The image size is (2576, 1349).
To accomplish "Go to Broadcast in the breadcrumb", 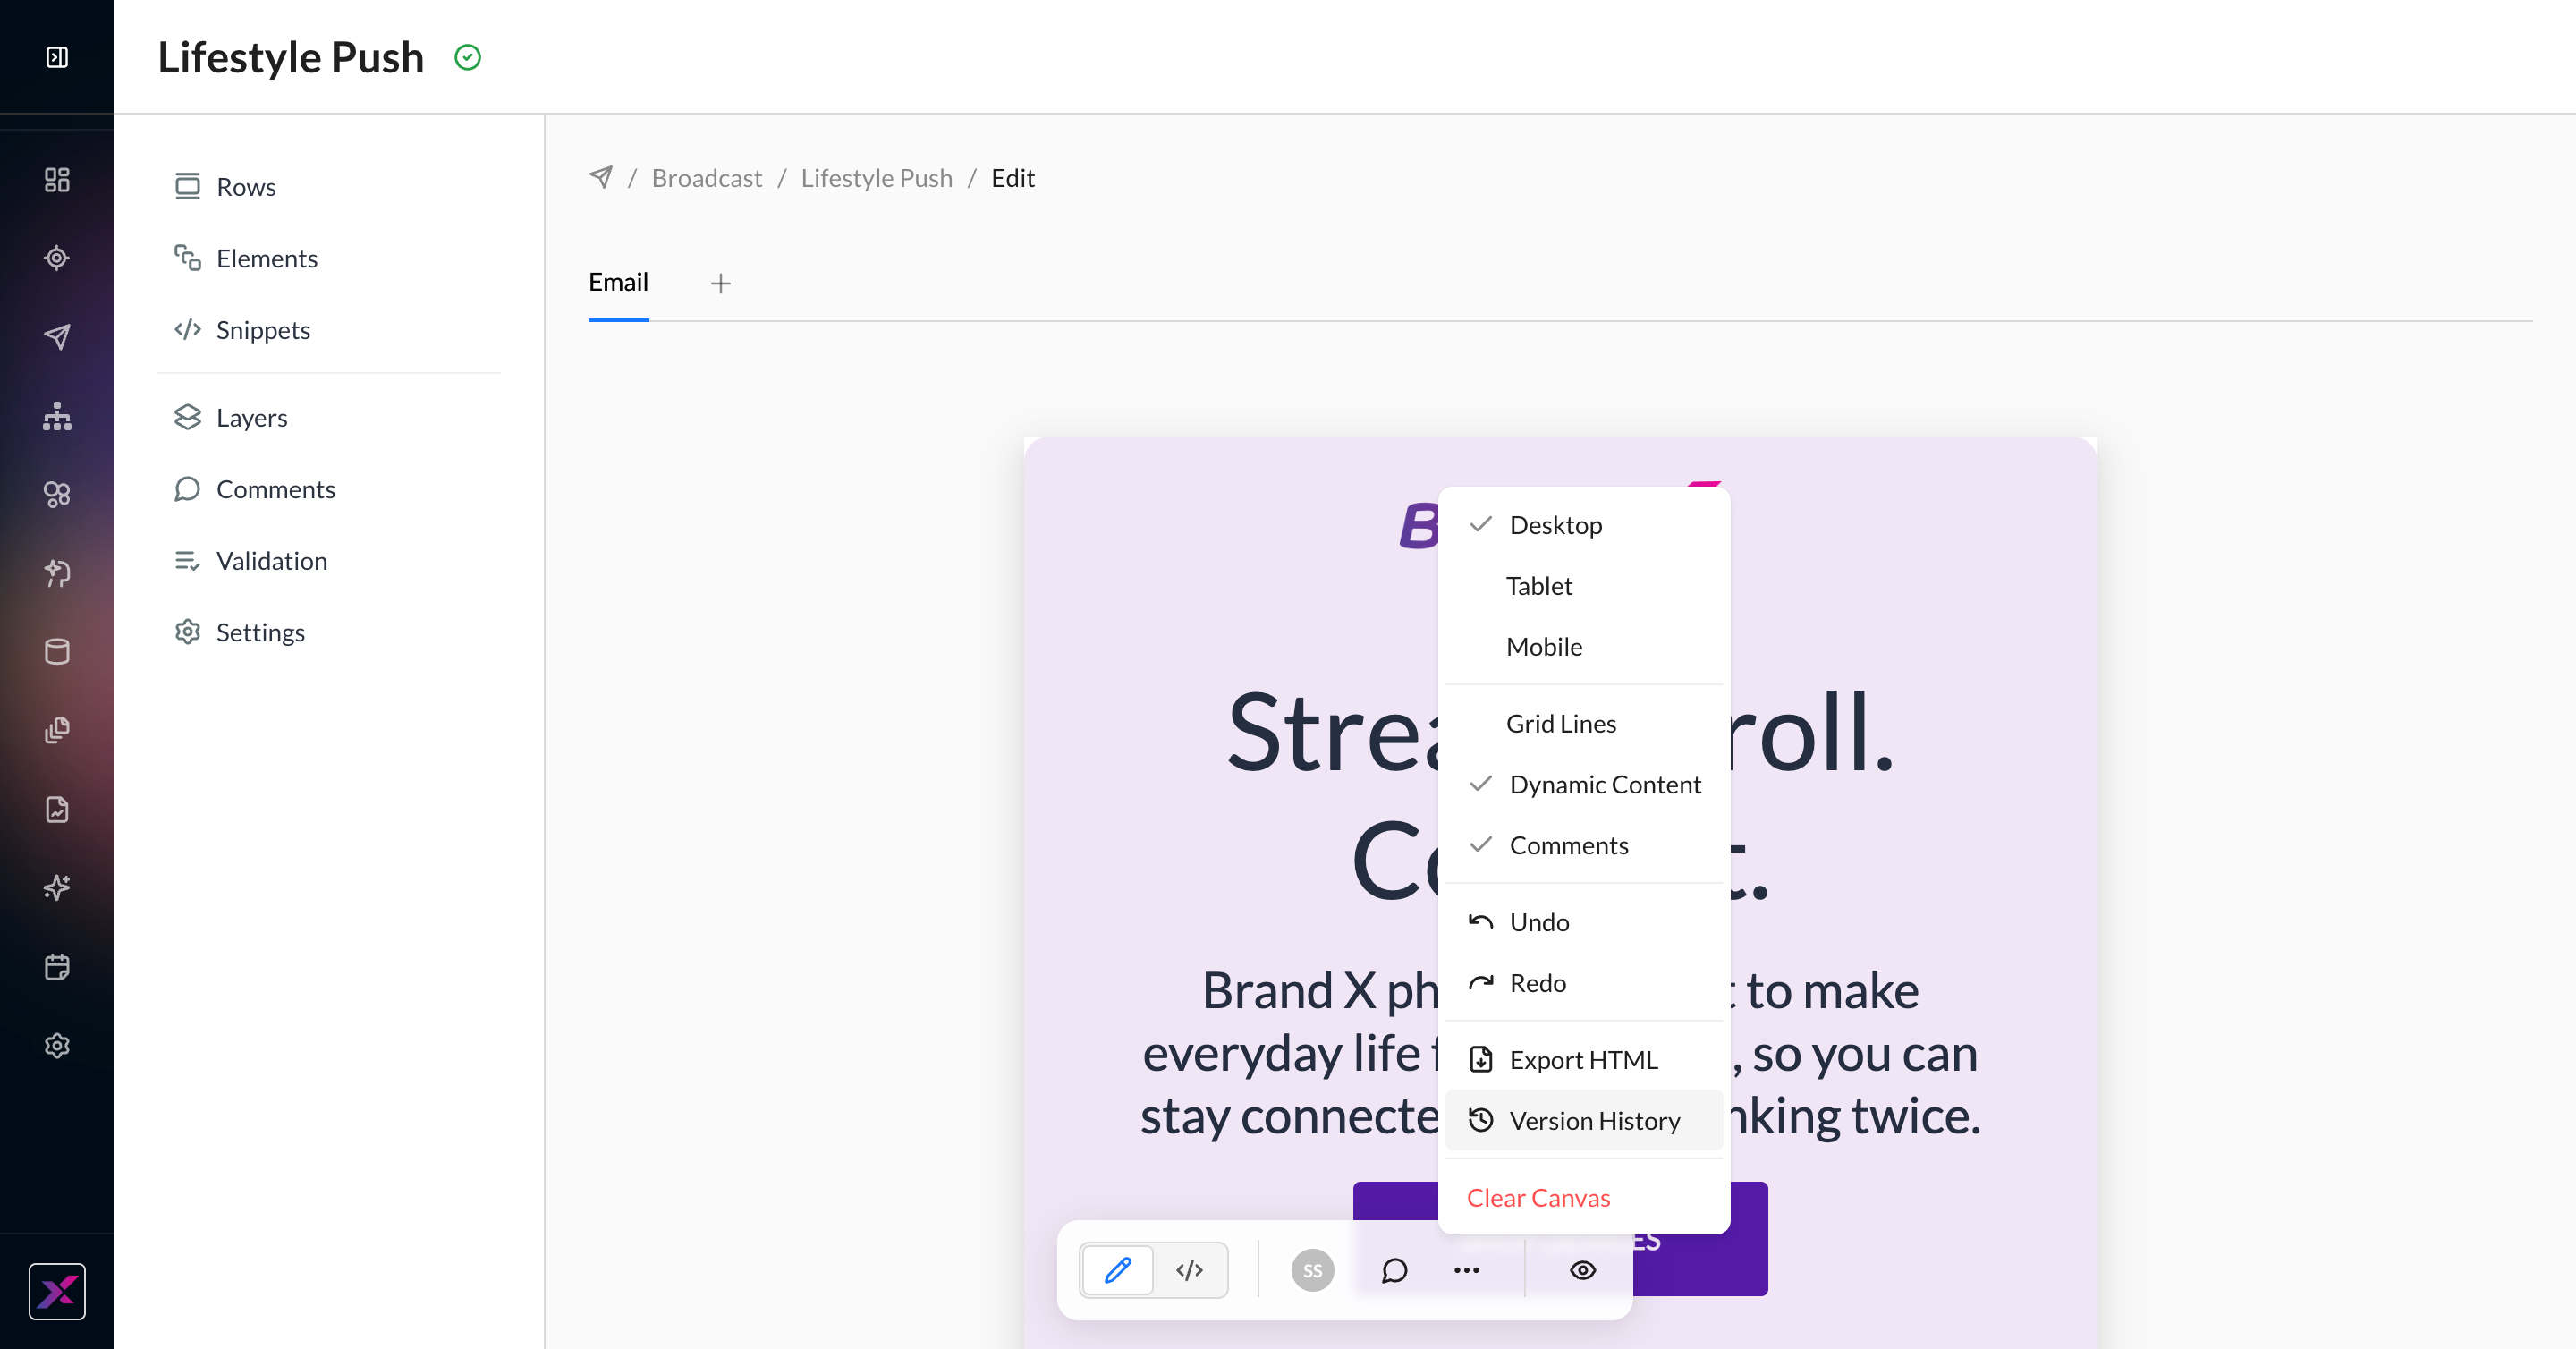I will coord(707,178).
